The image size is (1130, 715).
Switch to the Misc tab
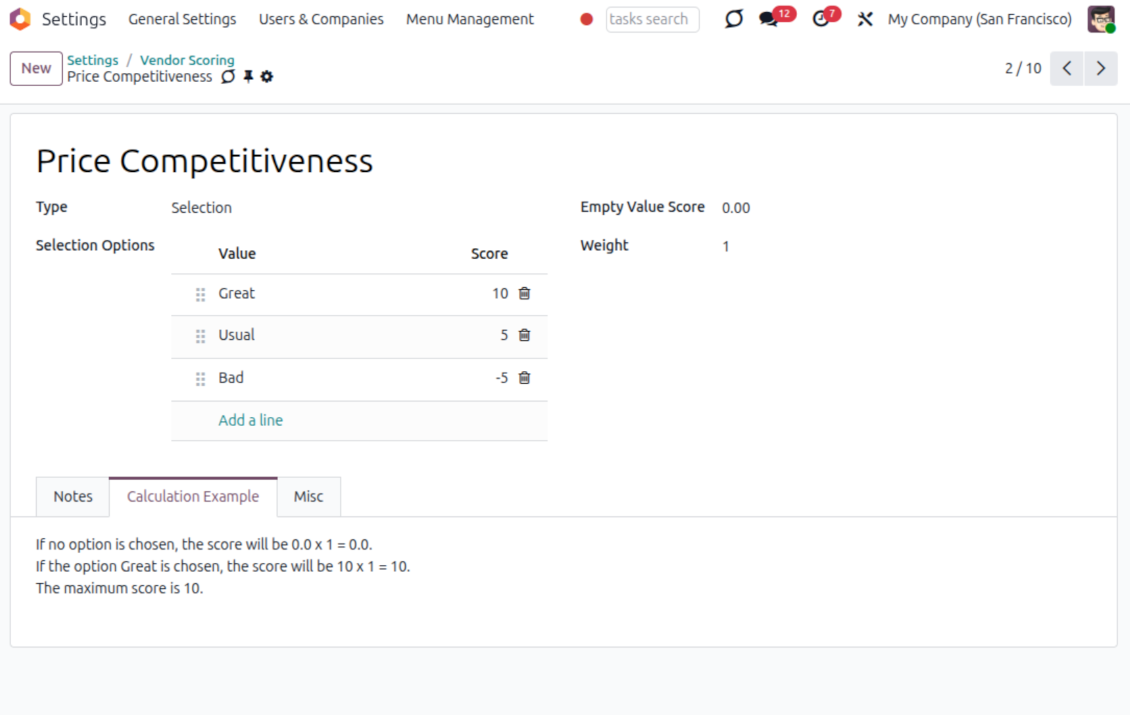[308, 497]
